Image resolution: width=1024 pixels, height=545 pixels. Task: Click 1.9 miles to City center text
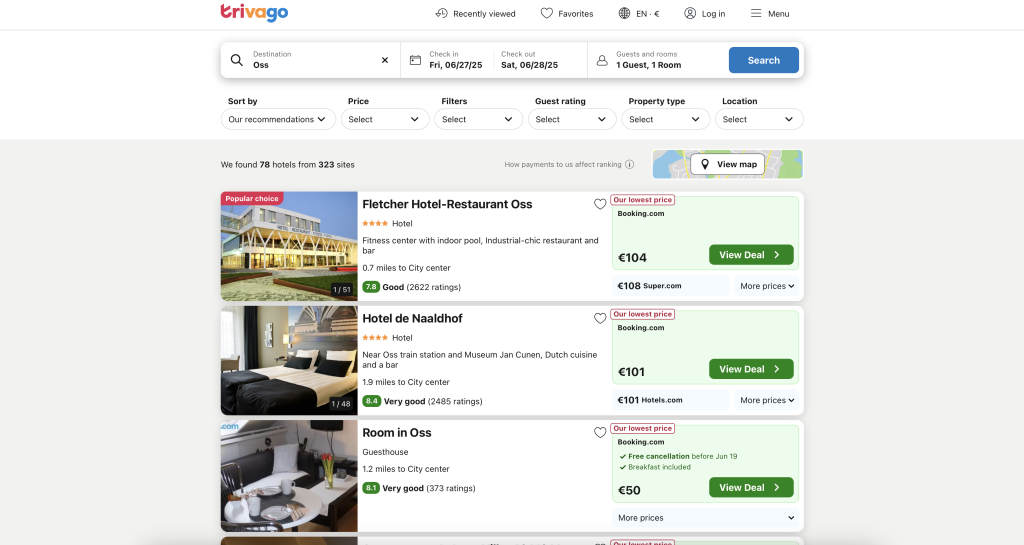(x=406, y=382)
